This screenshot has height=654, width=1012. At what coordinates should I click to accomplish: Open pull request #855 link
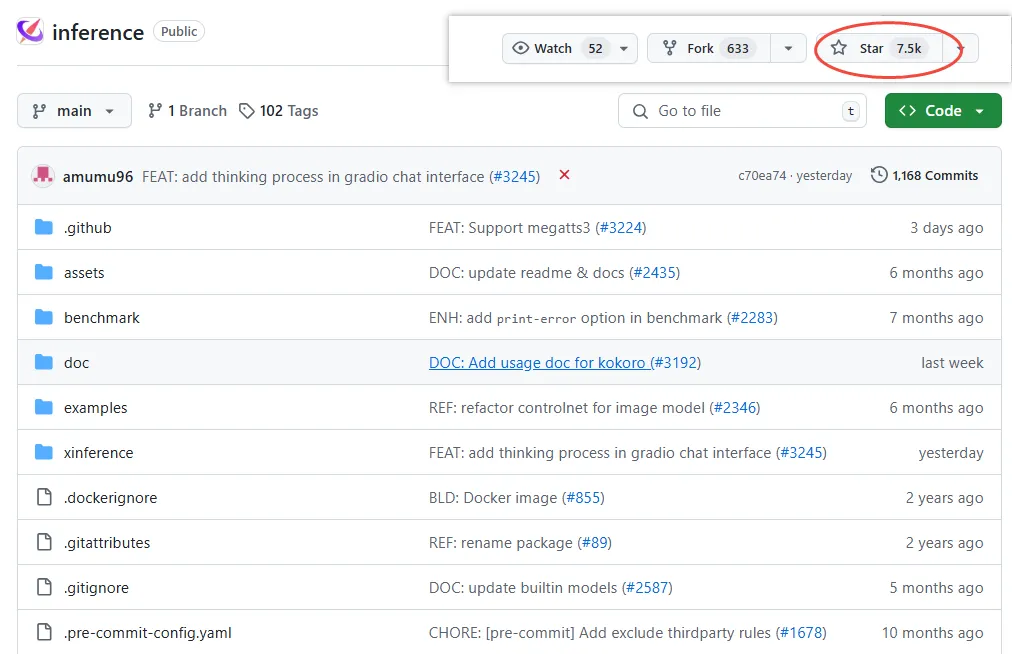pos(583,498)
